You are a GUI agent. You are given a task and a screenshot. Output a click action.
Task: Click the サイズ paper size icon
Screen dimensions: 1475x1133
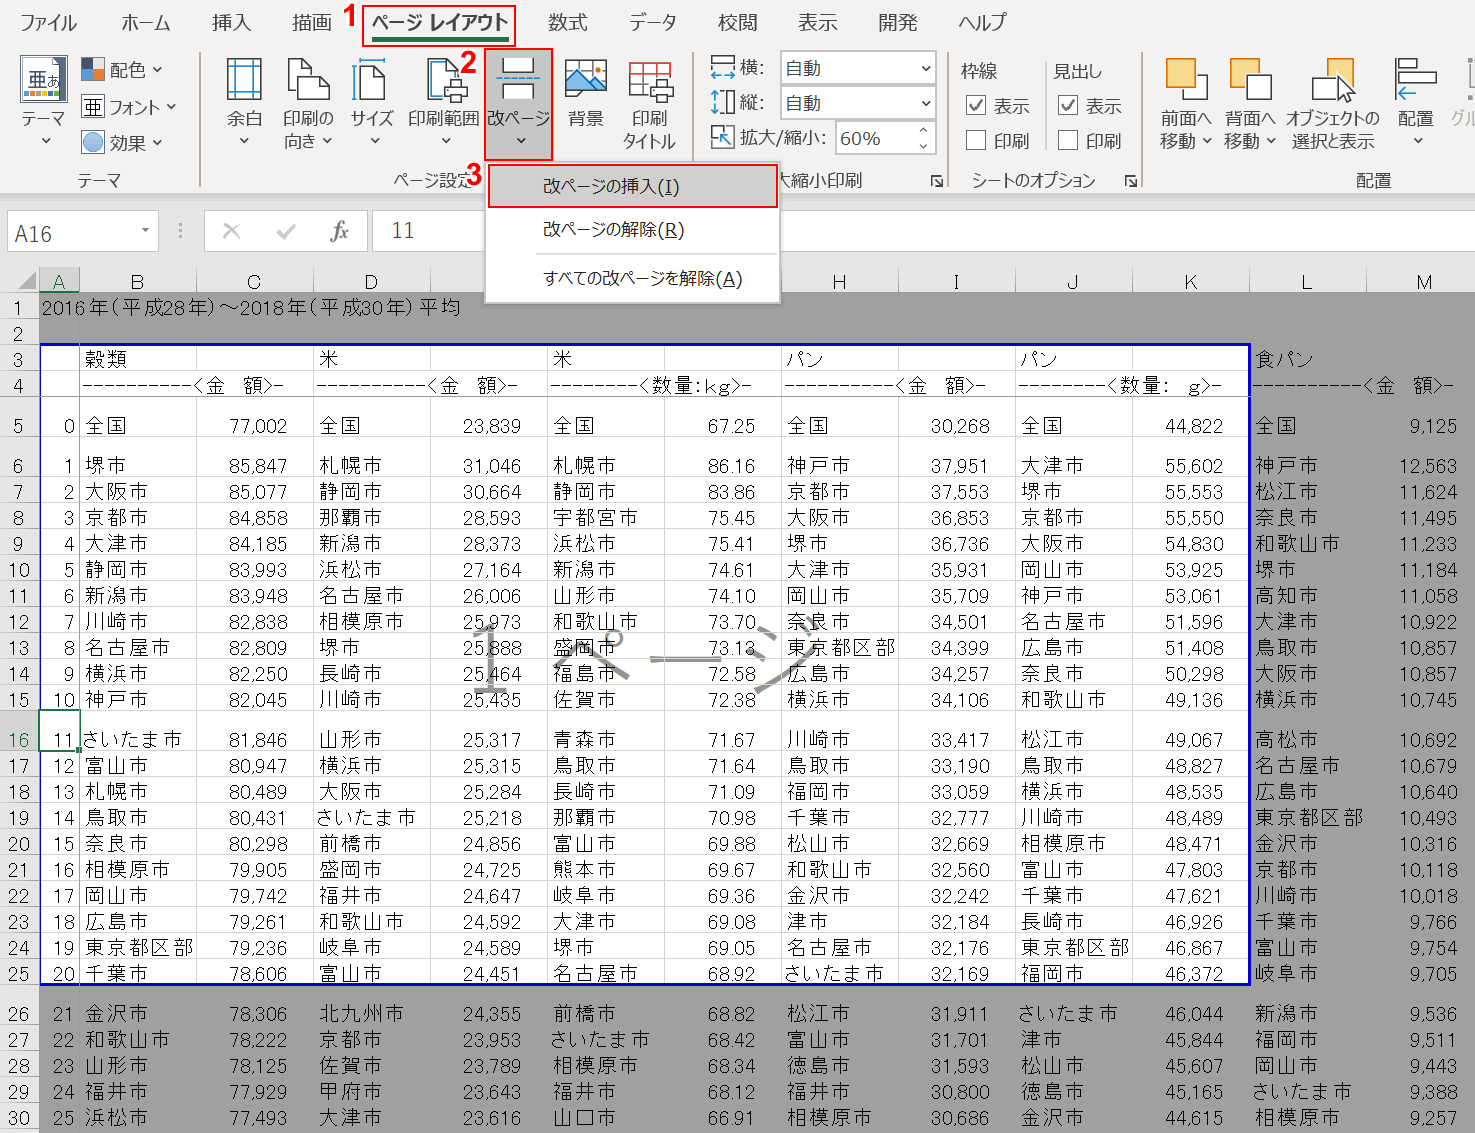click(x=371, y=80)
